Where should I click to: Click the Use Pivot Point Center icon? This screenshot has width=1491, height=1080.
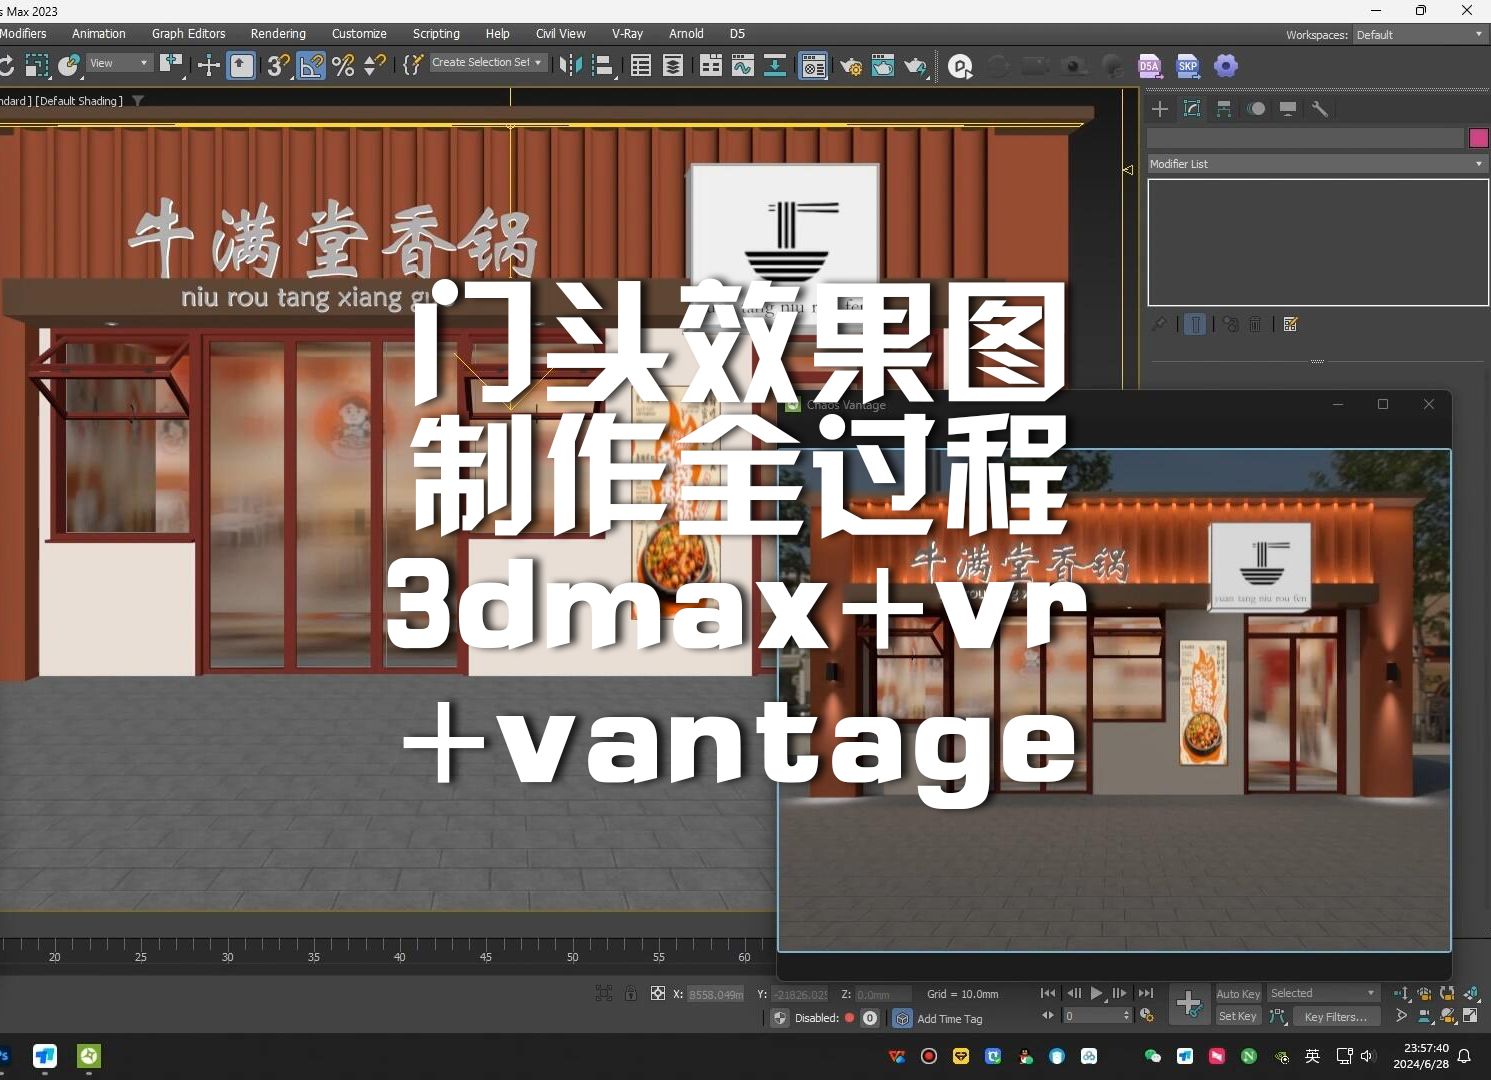(172, 66)
